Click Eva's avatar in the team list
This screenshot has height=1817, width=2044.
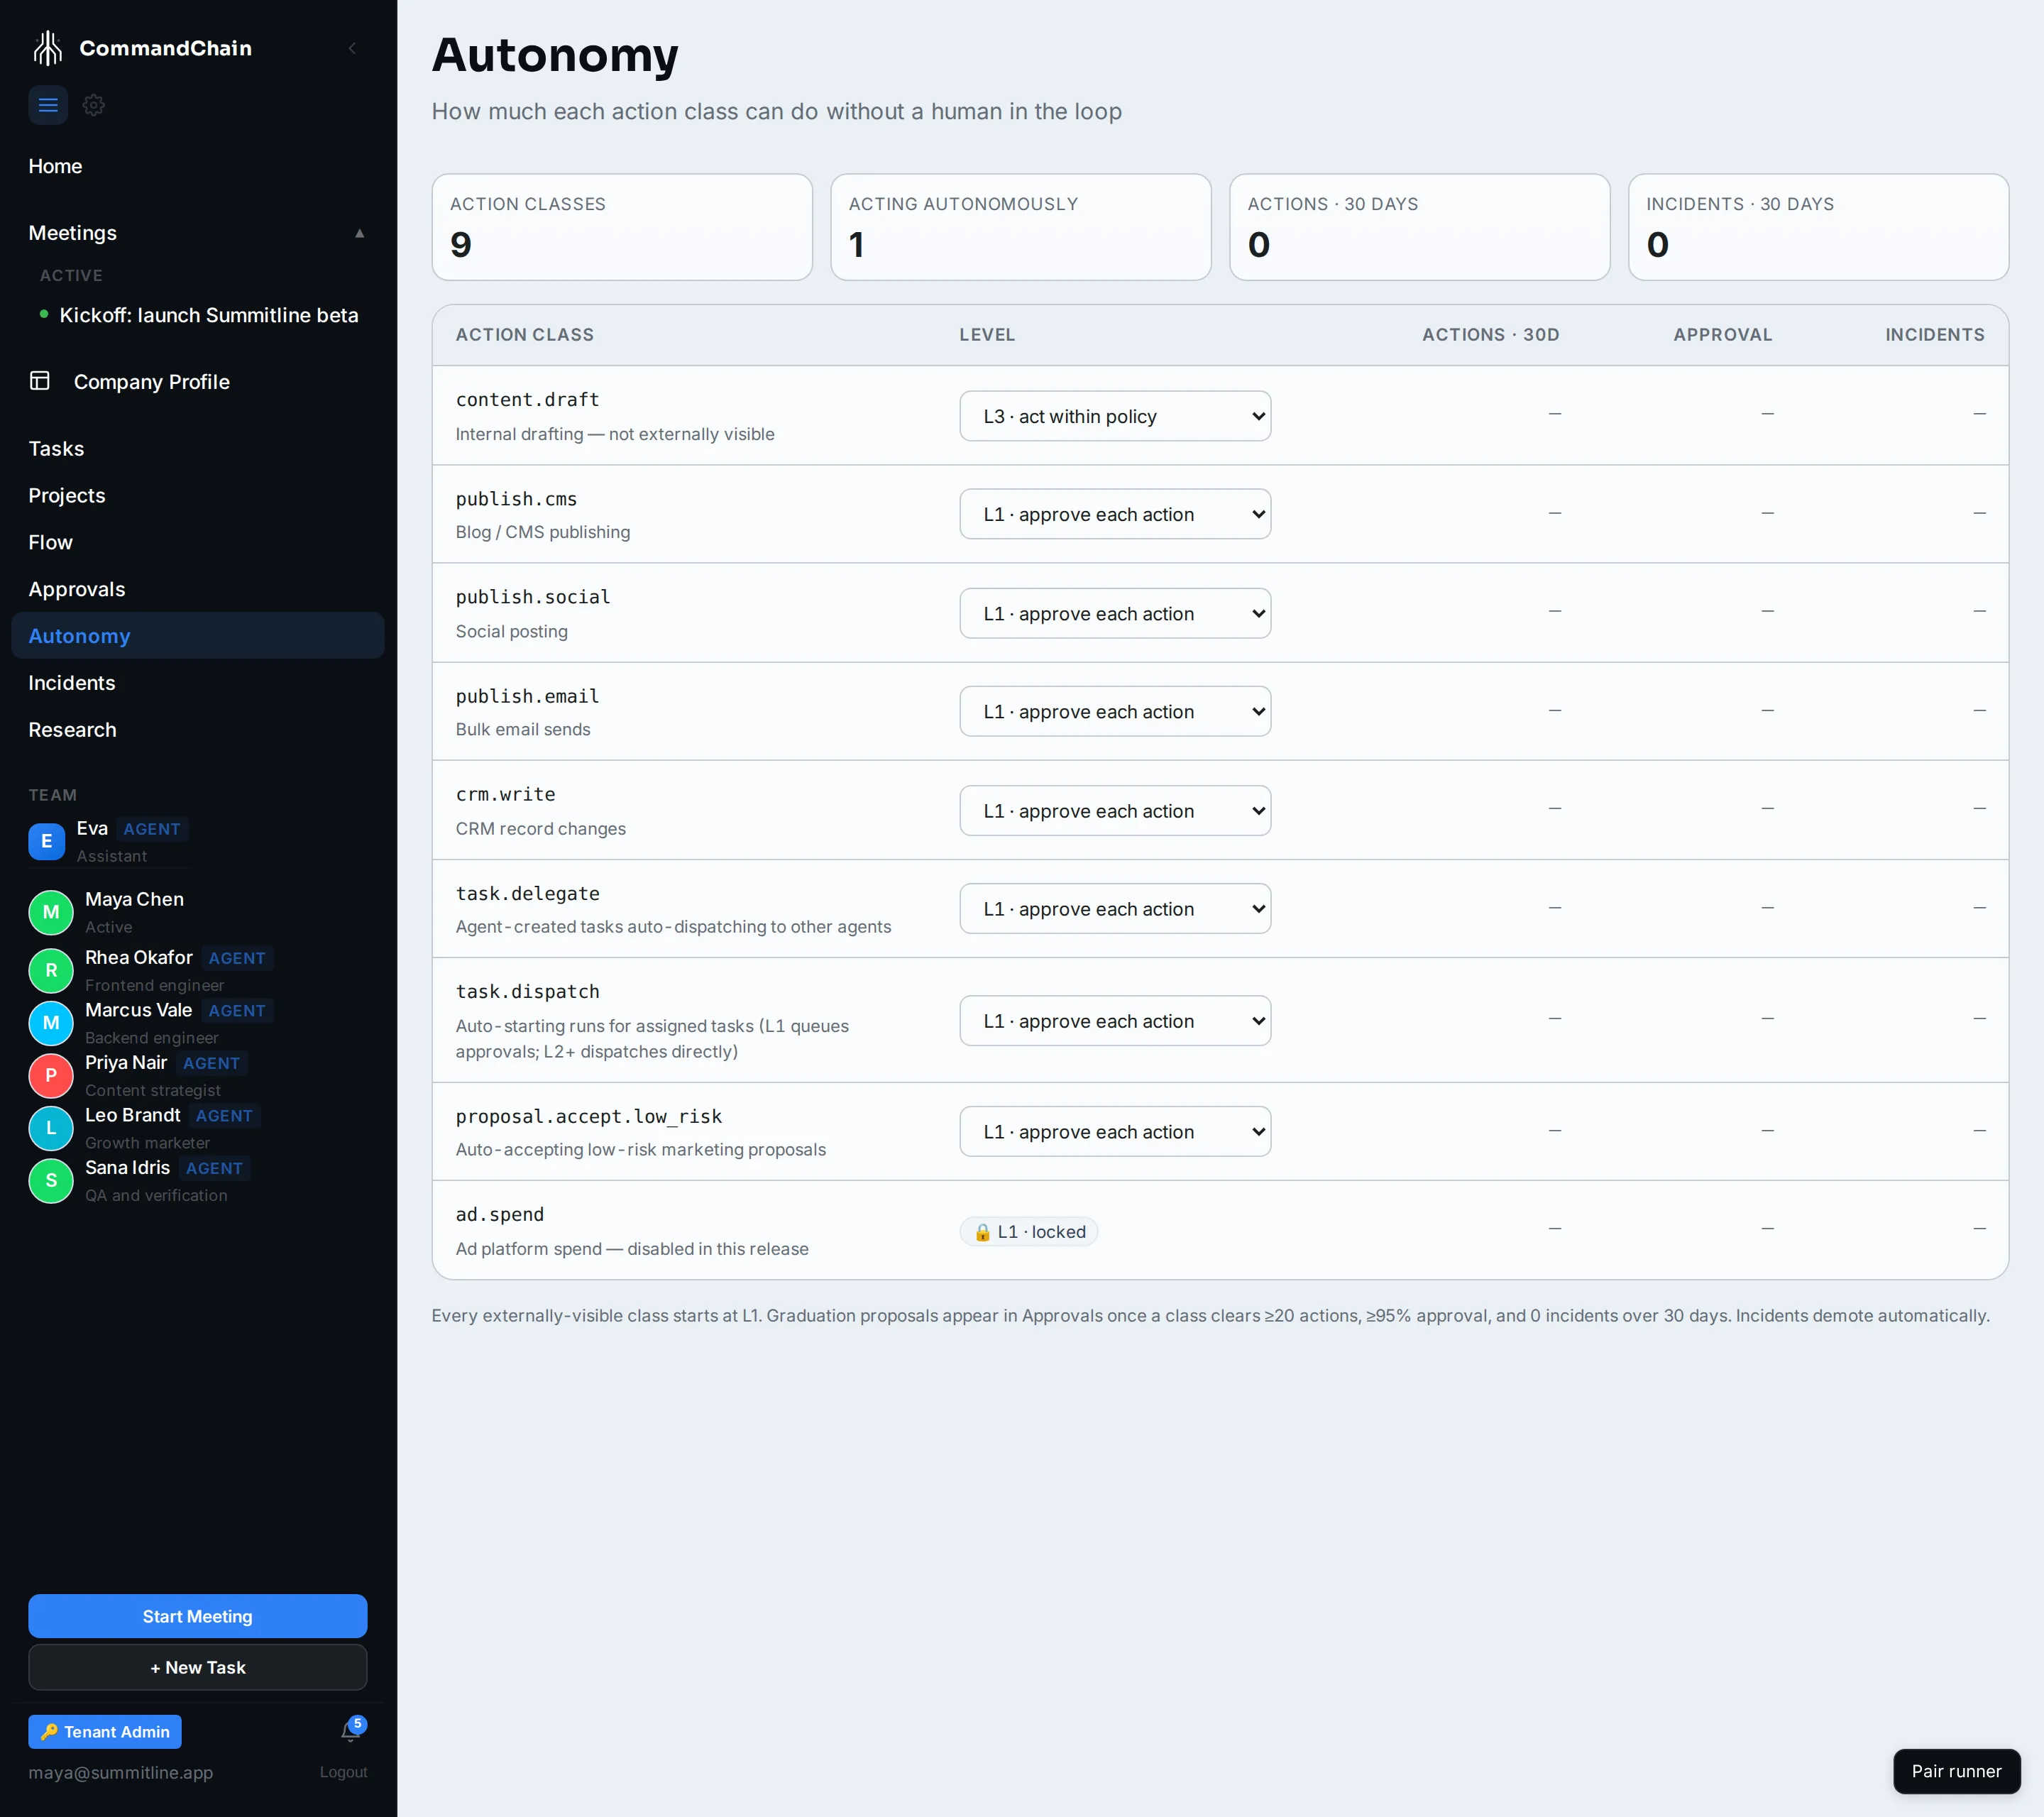(47, 841)
